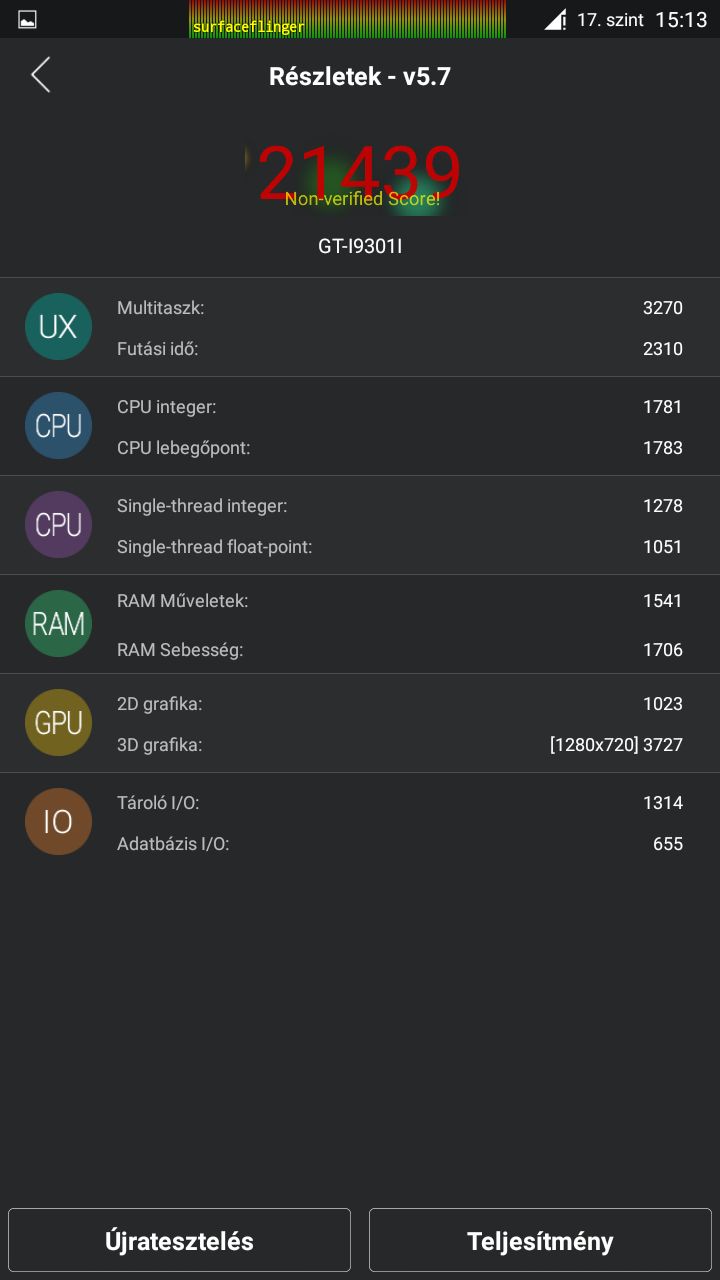Select the teal UX category icon

pos(58,327)
